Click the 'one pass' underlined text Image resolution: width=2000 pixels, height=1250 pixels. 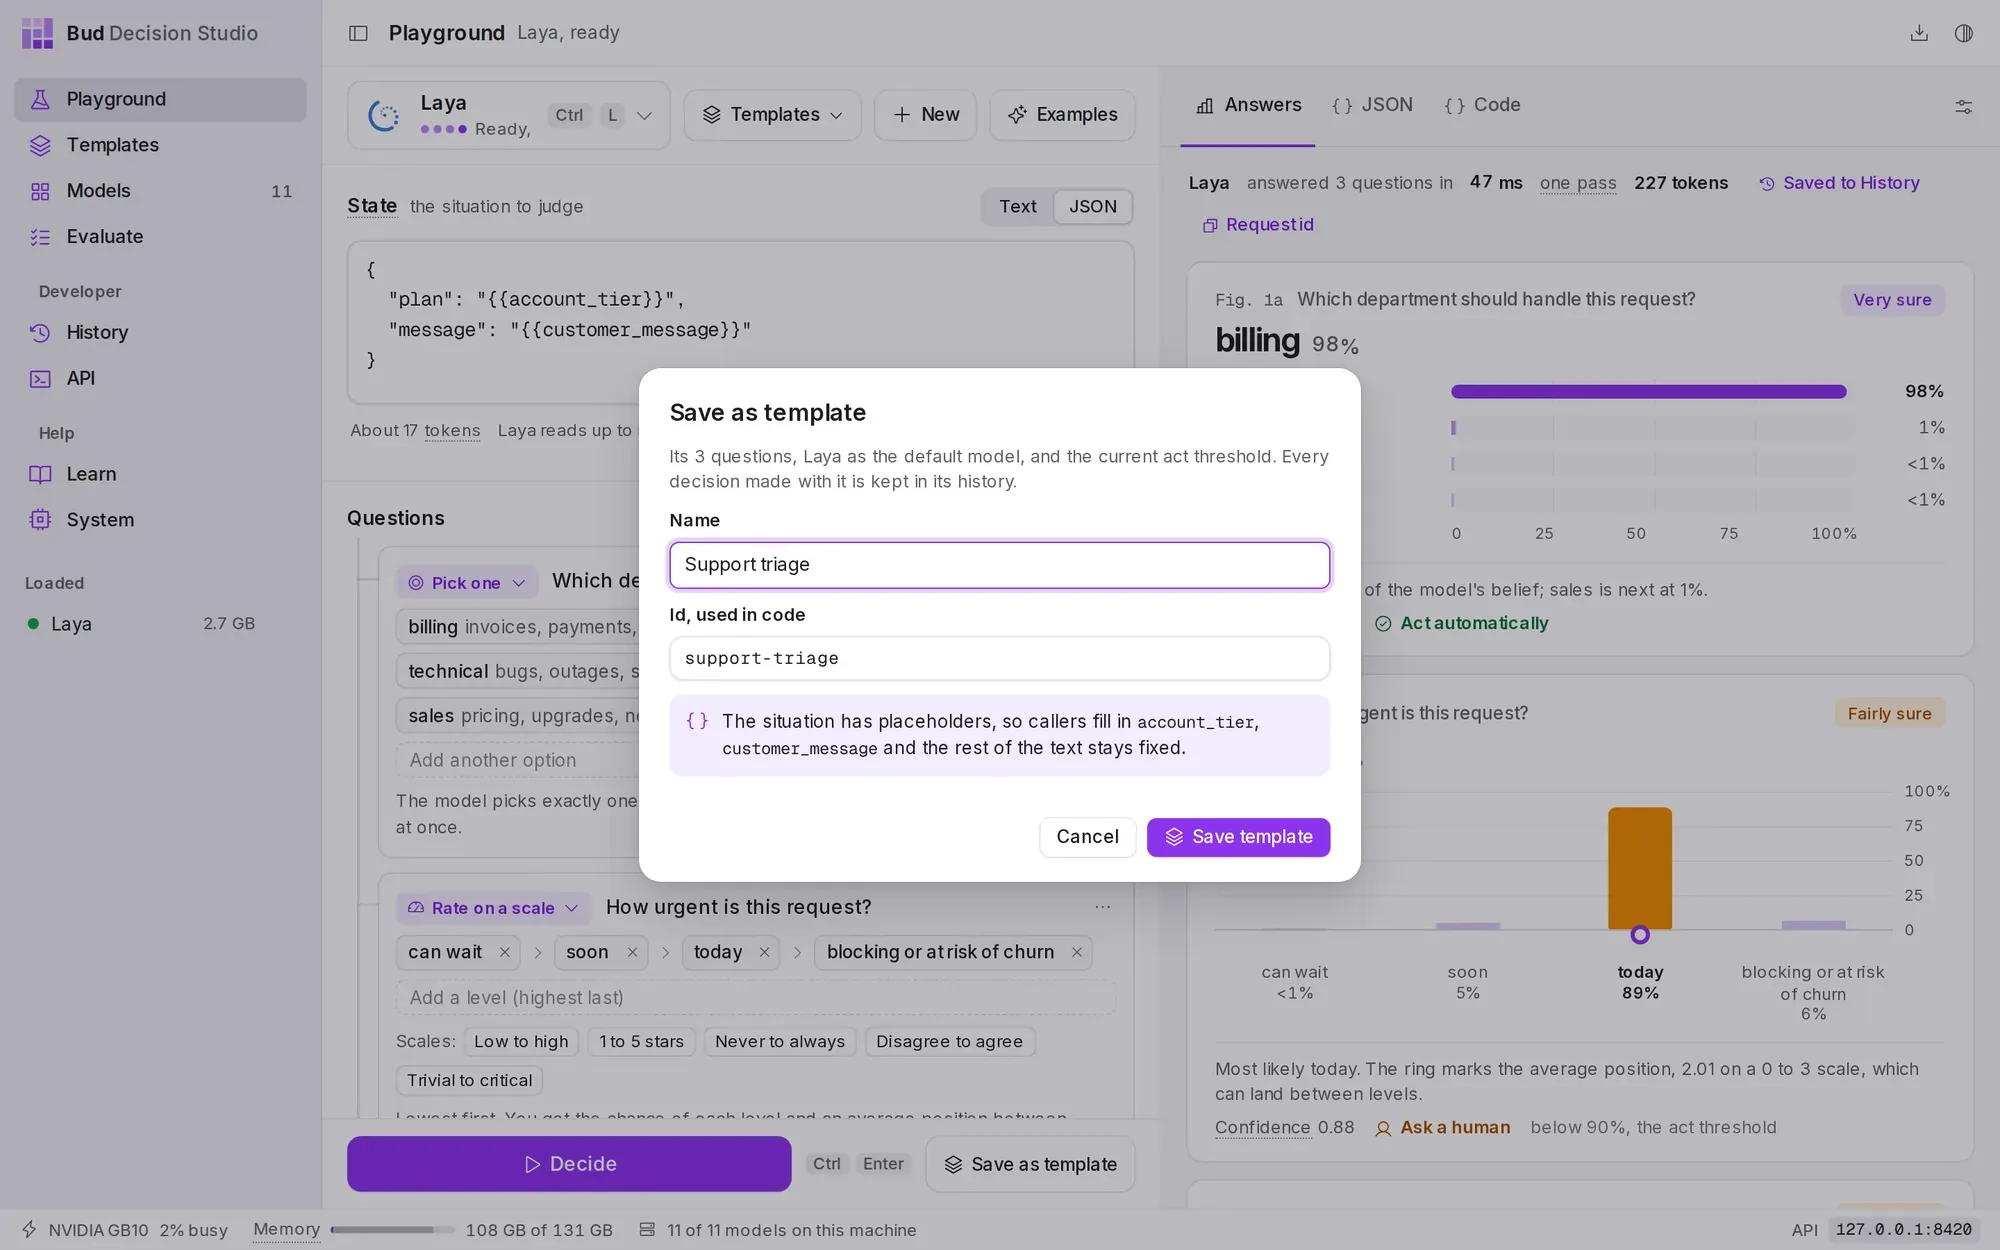1578,183
